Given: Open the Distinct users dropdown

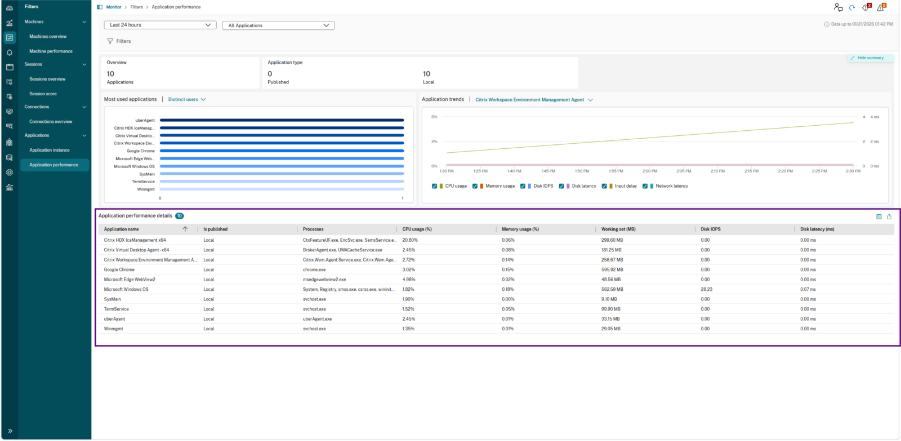Looking at the screenshot, I should (187, 99).
